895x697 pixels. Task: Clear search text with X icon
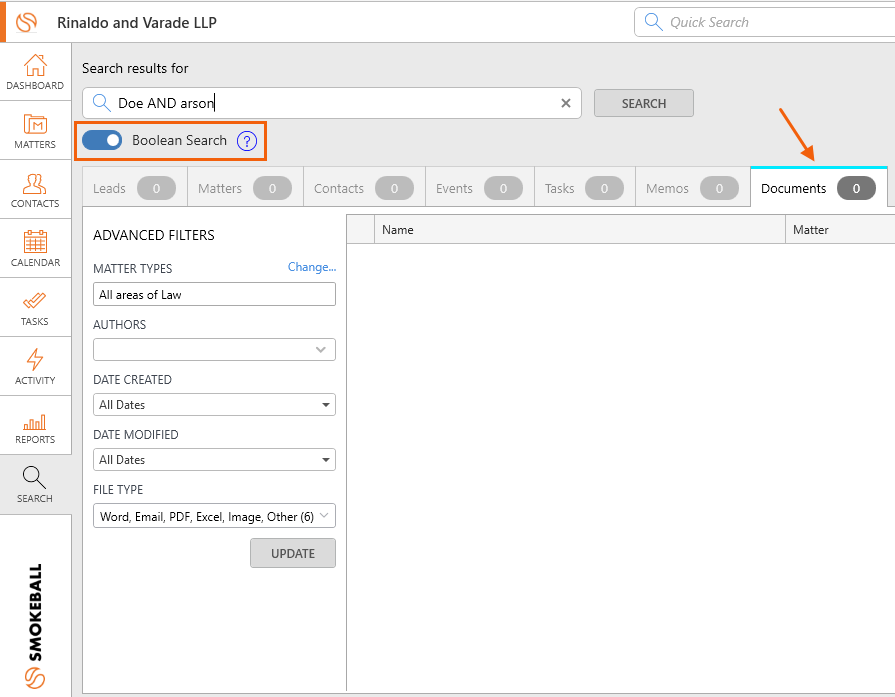(565, 103)
